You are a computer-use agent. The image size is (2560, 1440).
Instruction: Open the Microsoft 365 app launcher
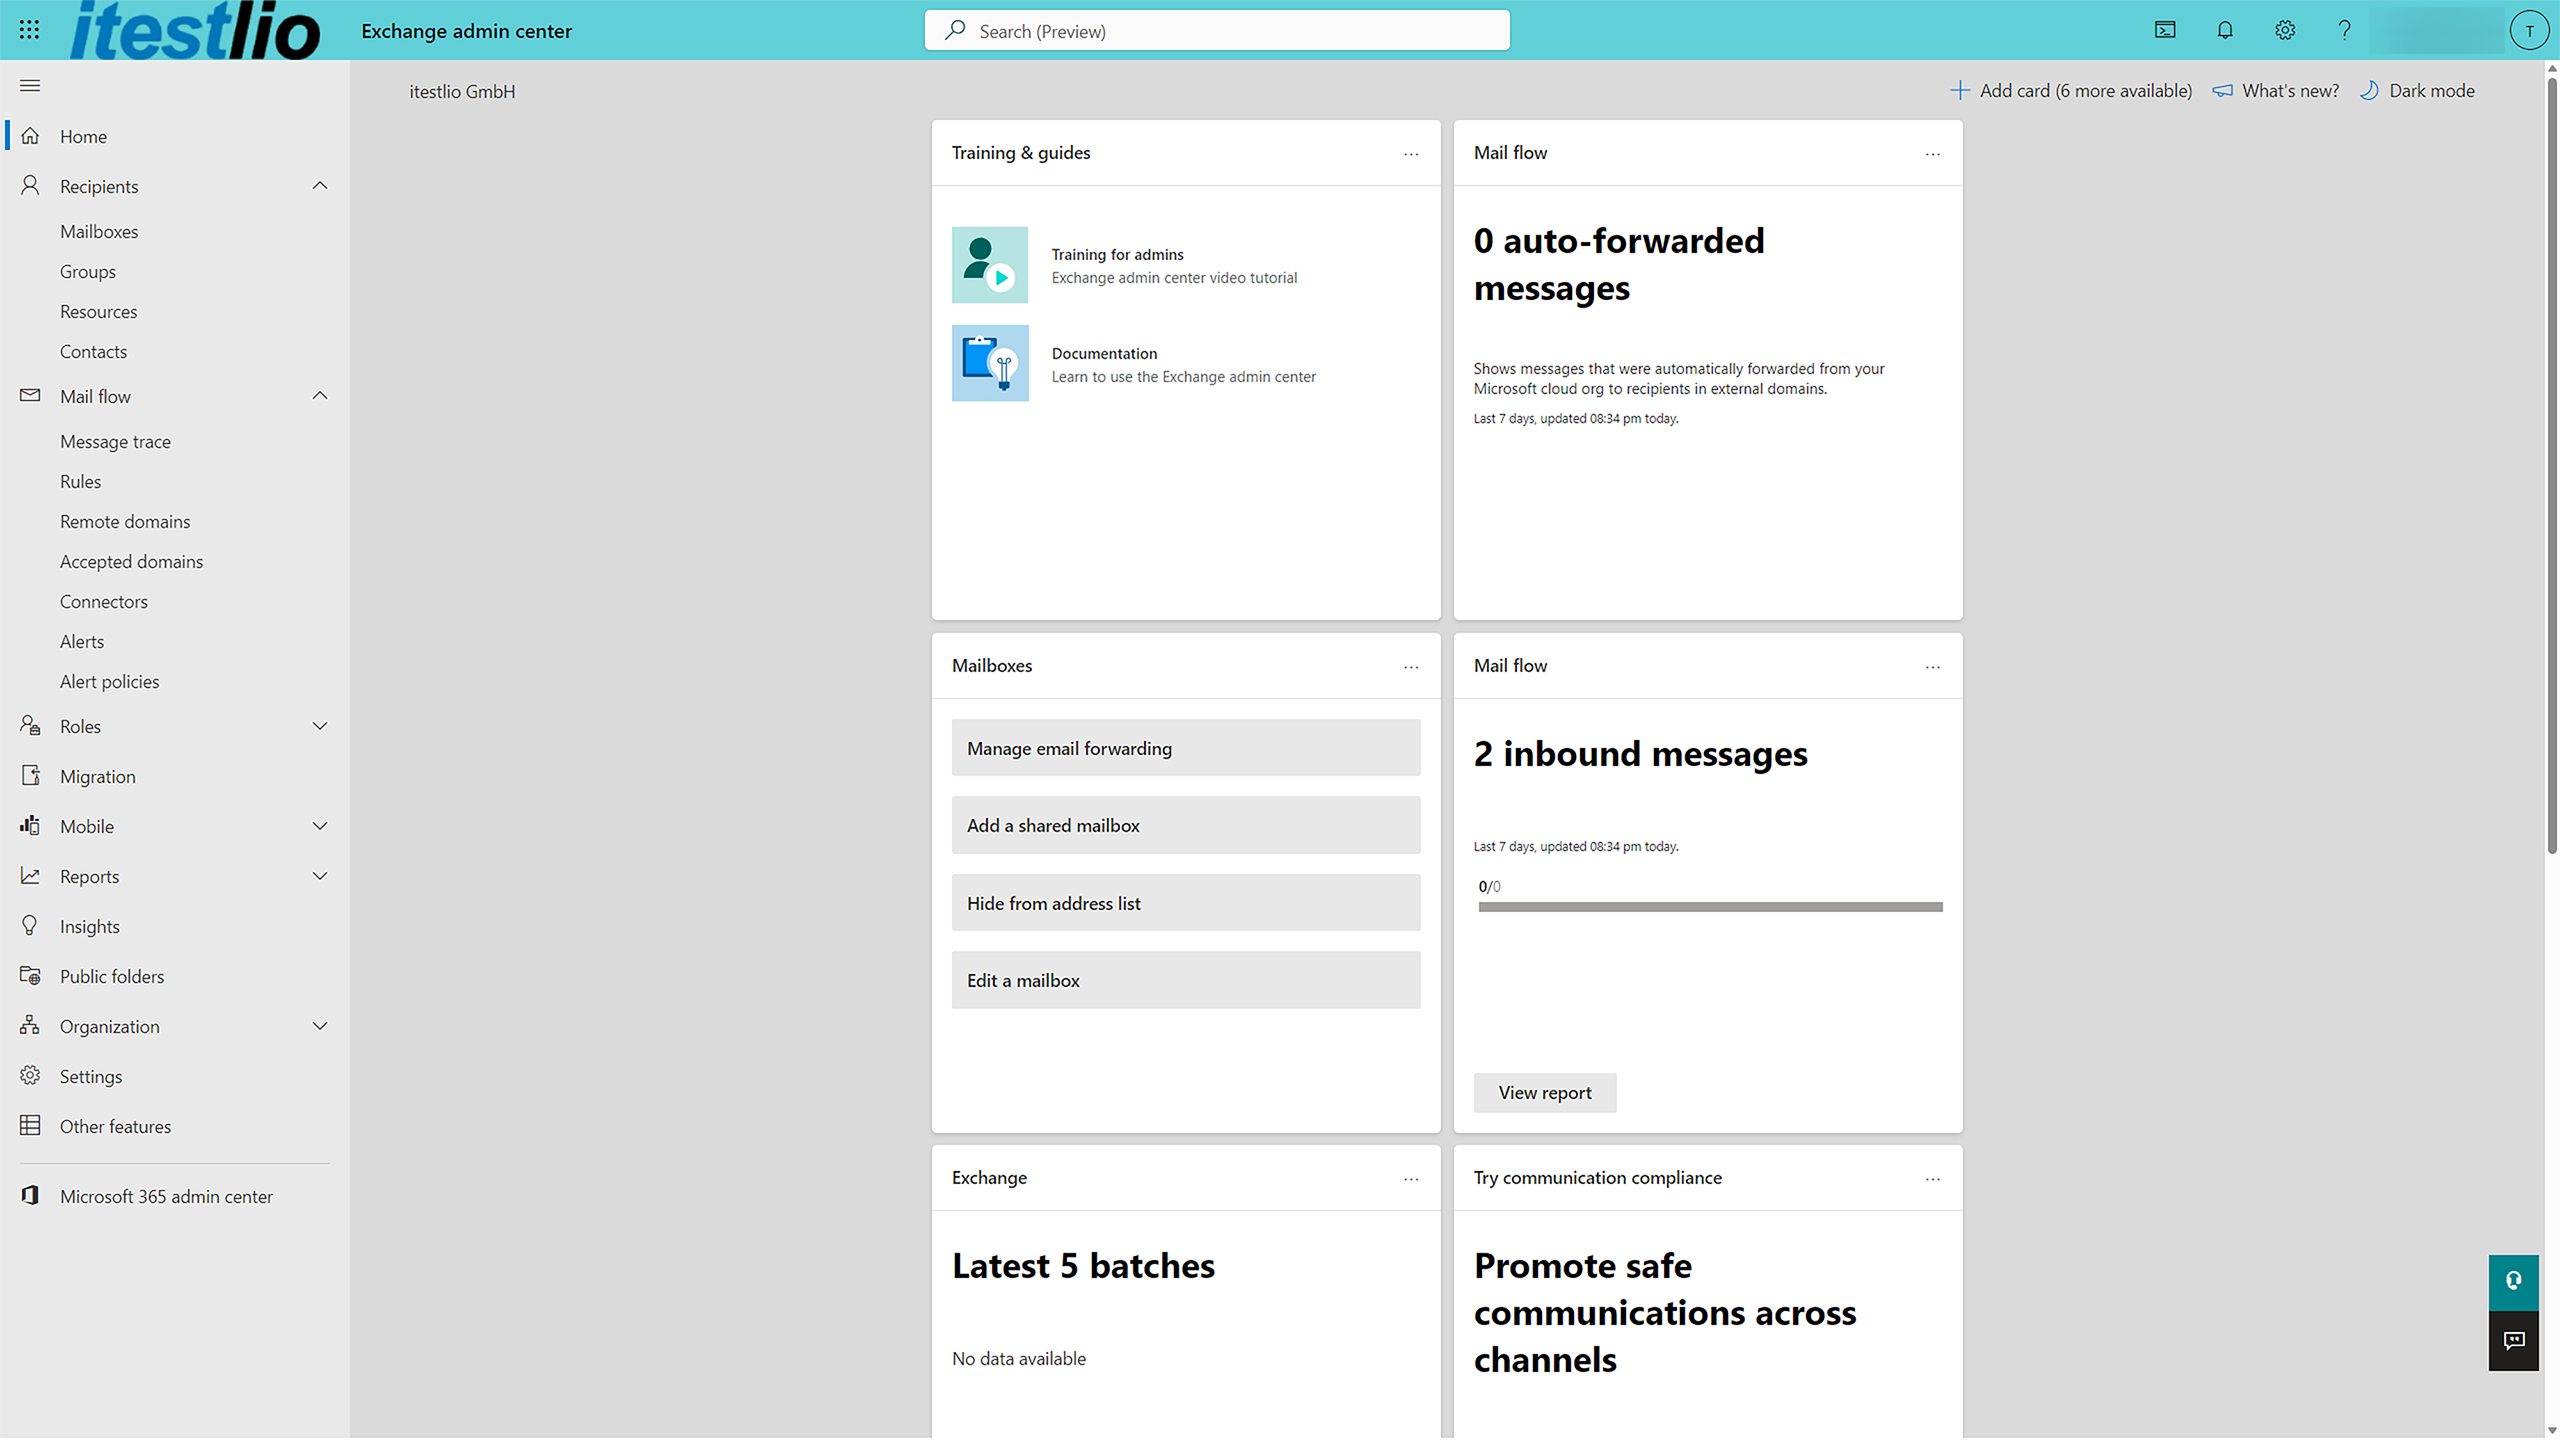(x=29, y=29)
